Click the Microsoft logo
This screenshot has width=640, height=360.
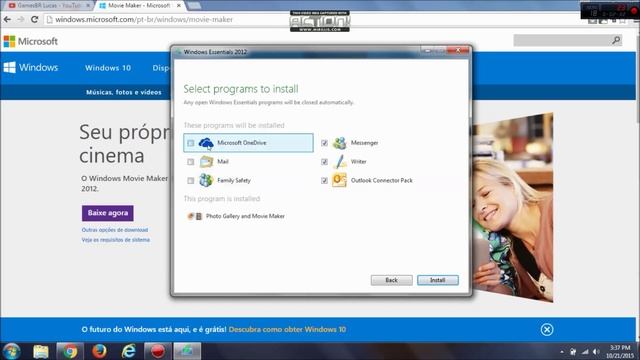[x=31, y=41]
